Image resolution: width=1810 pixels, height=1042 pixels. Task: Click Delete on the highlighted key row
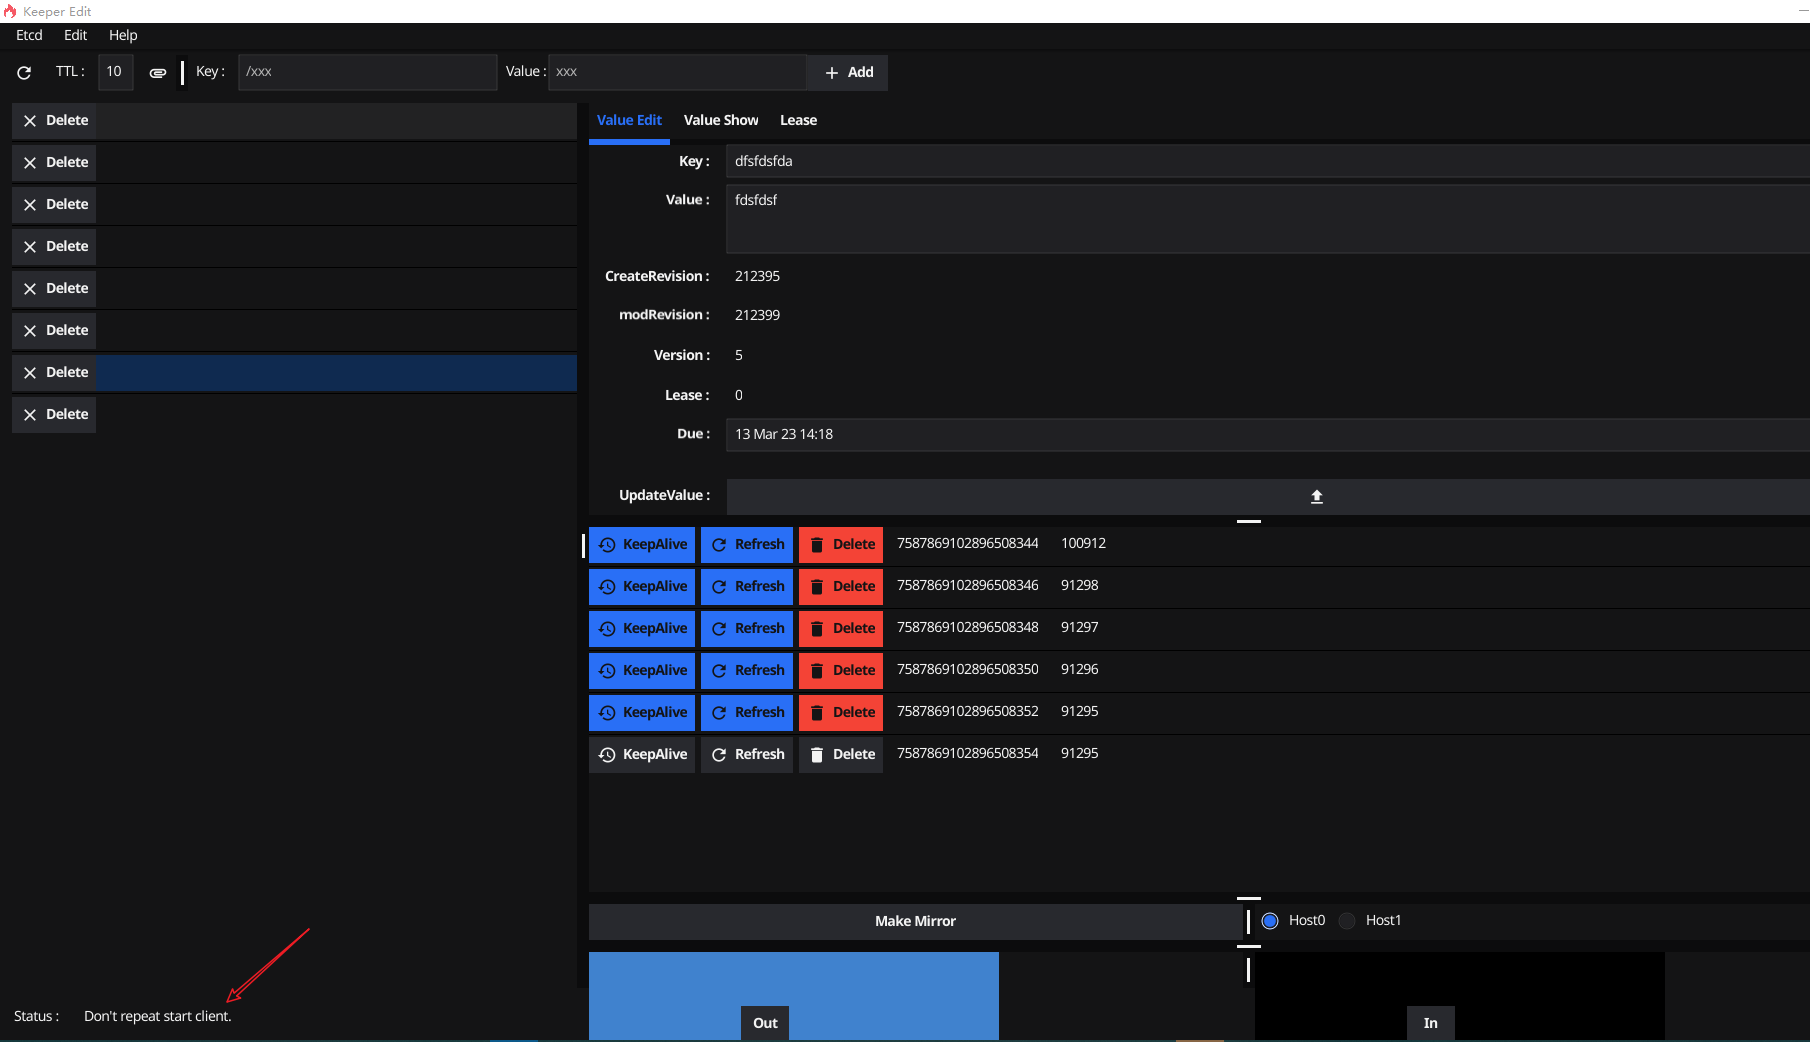tap(54, 373)
